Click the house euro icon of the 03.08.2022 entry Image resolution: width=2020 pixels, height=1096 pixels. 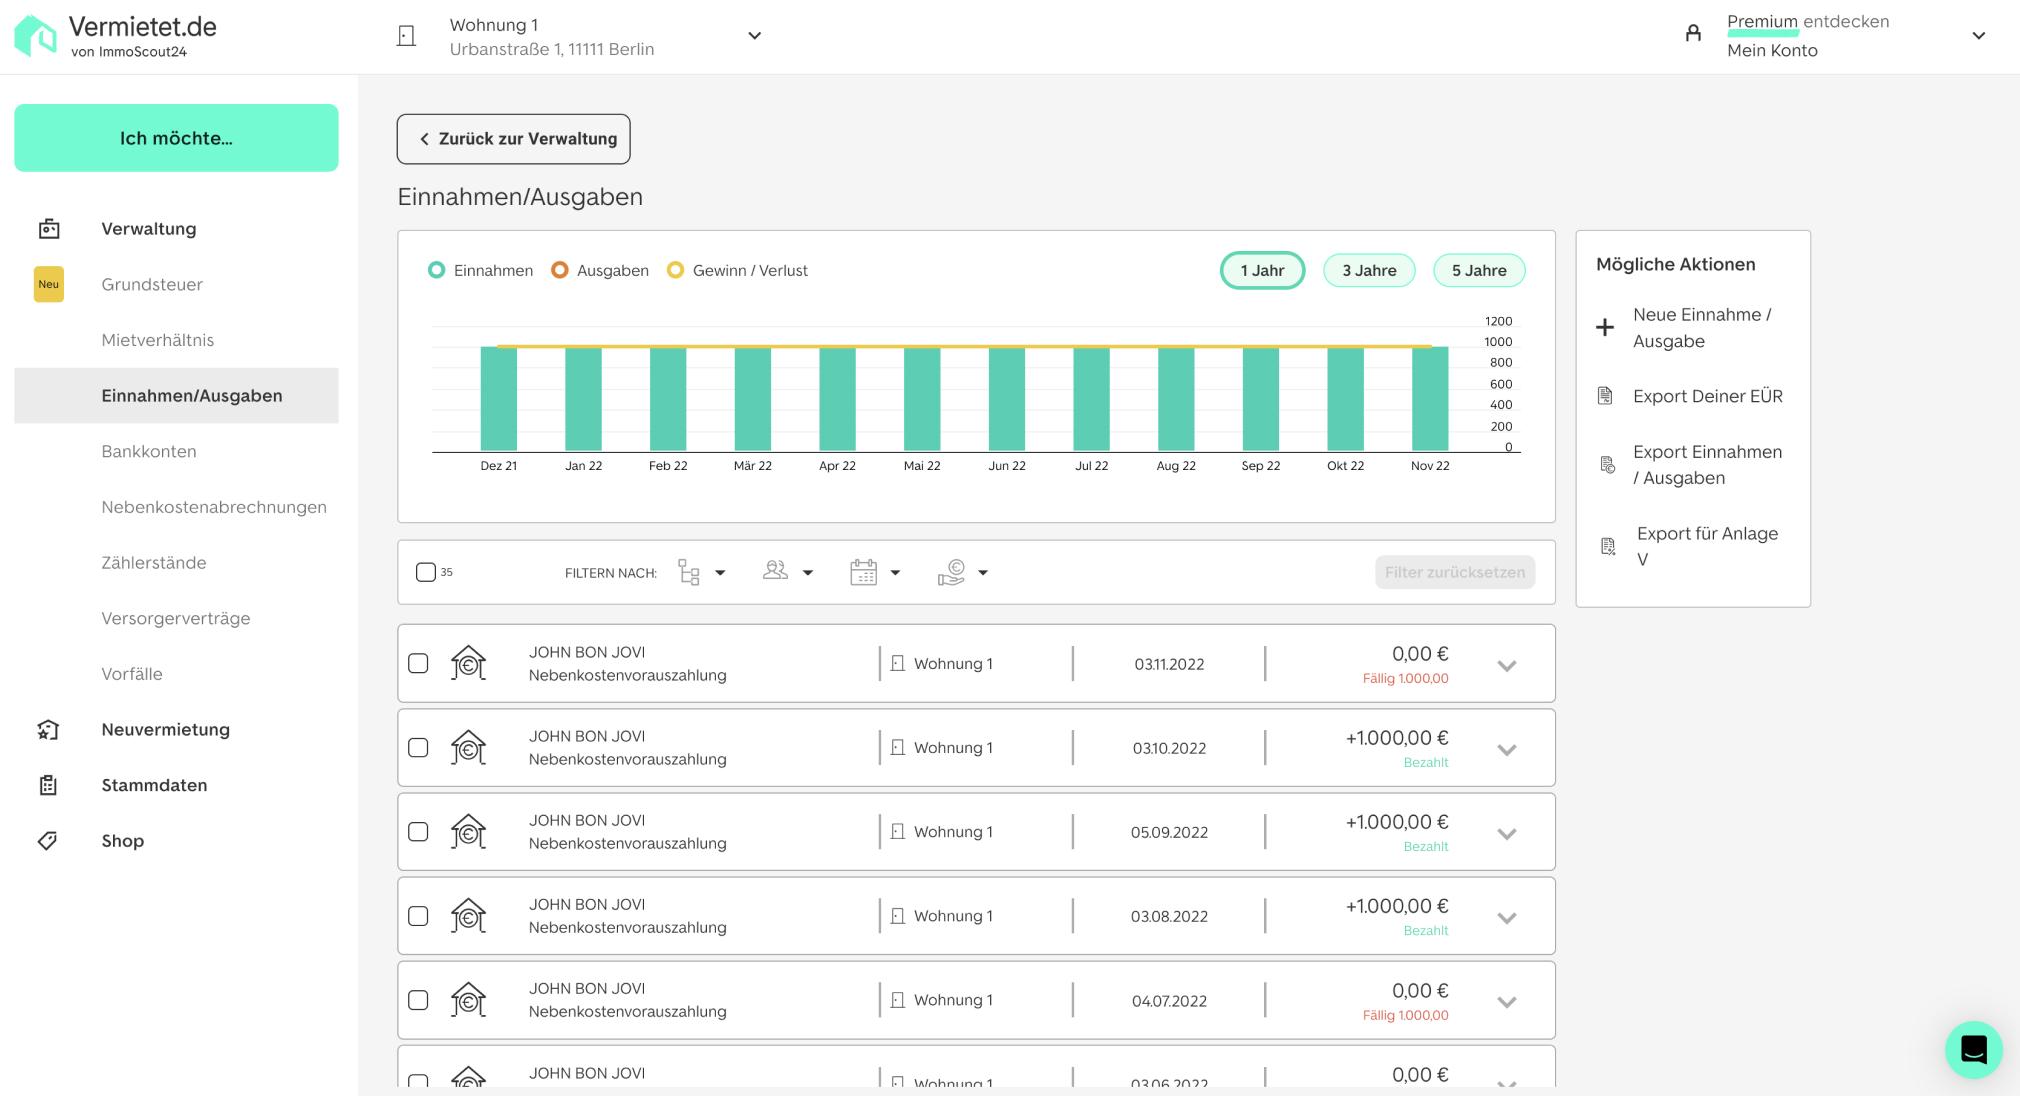[x=468, y=915]
